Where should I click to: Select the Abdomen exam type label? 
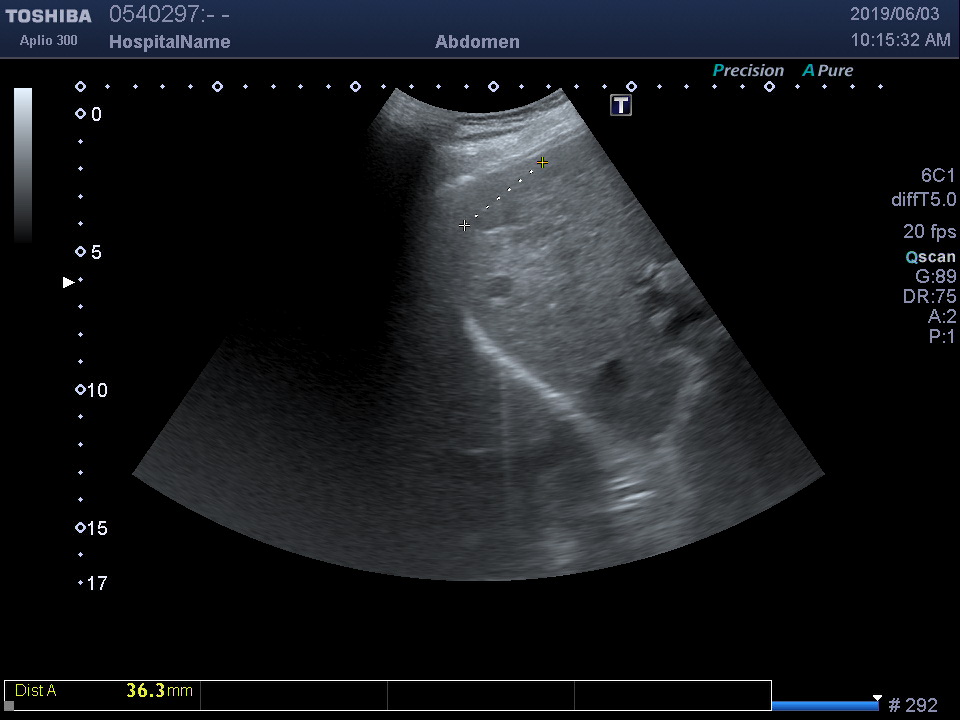pos(477,42)
